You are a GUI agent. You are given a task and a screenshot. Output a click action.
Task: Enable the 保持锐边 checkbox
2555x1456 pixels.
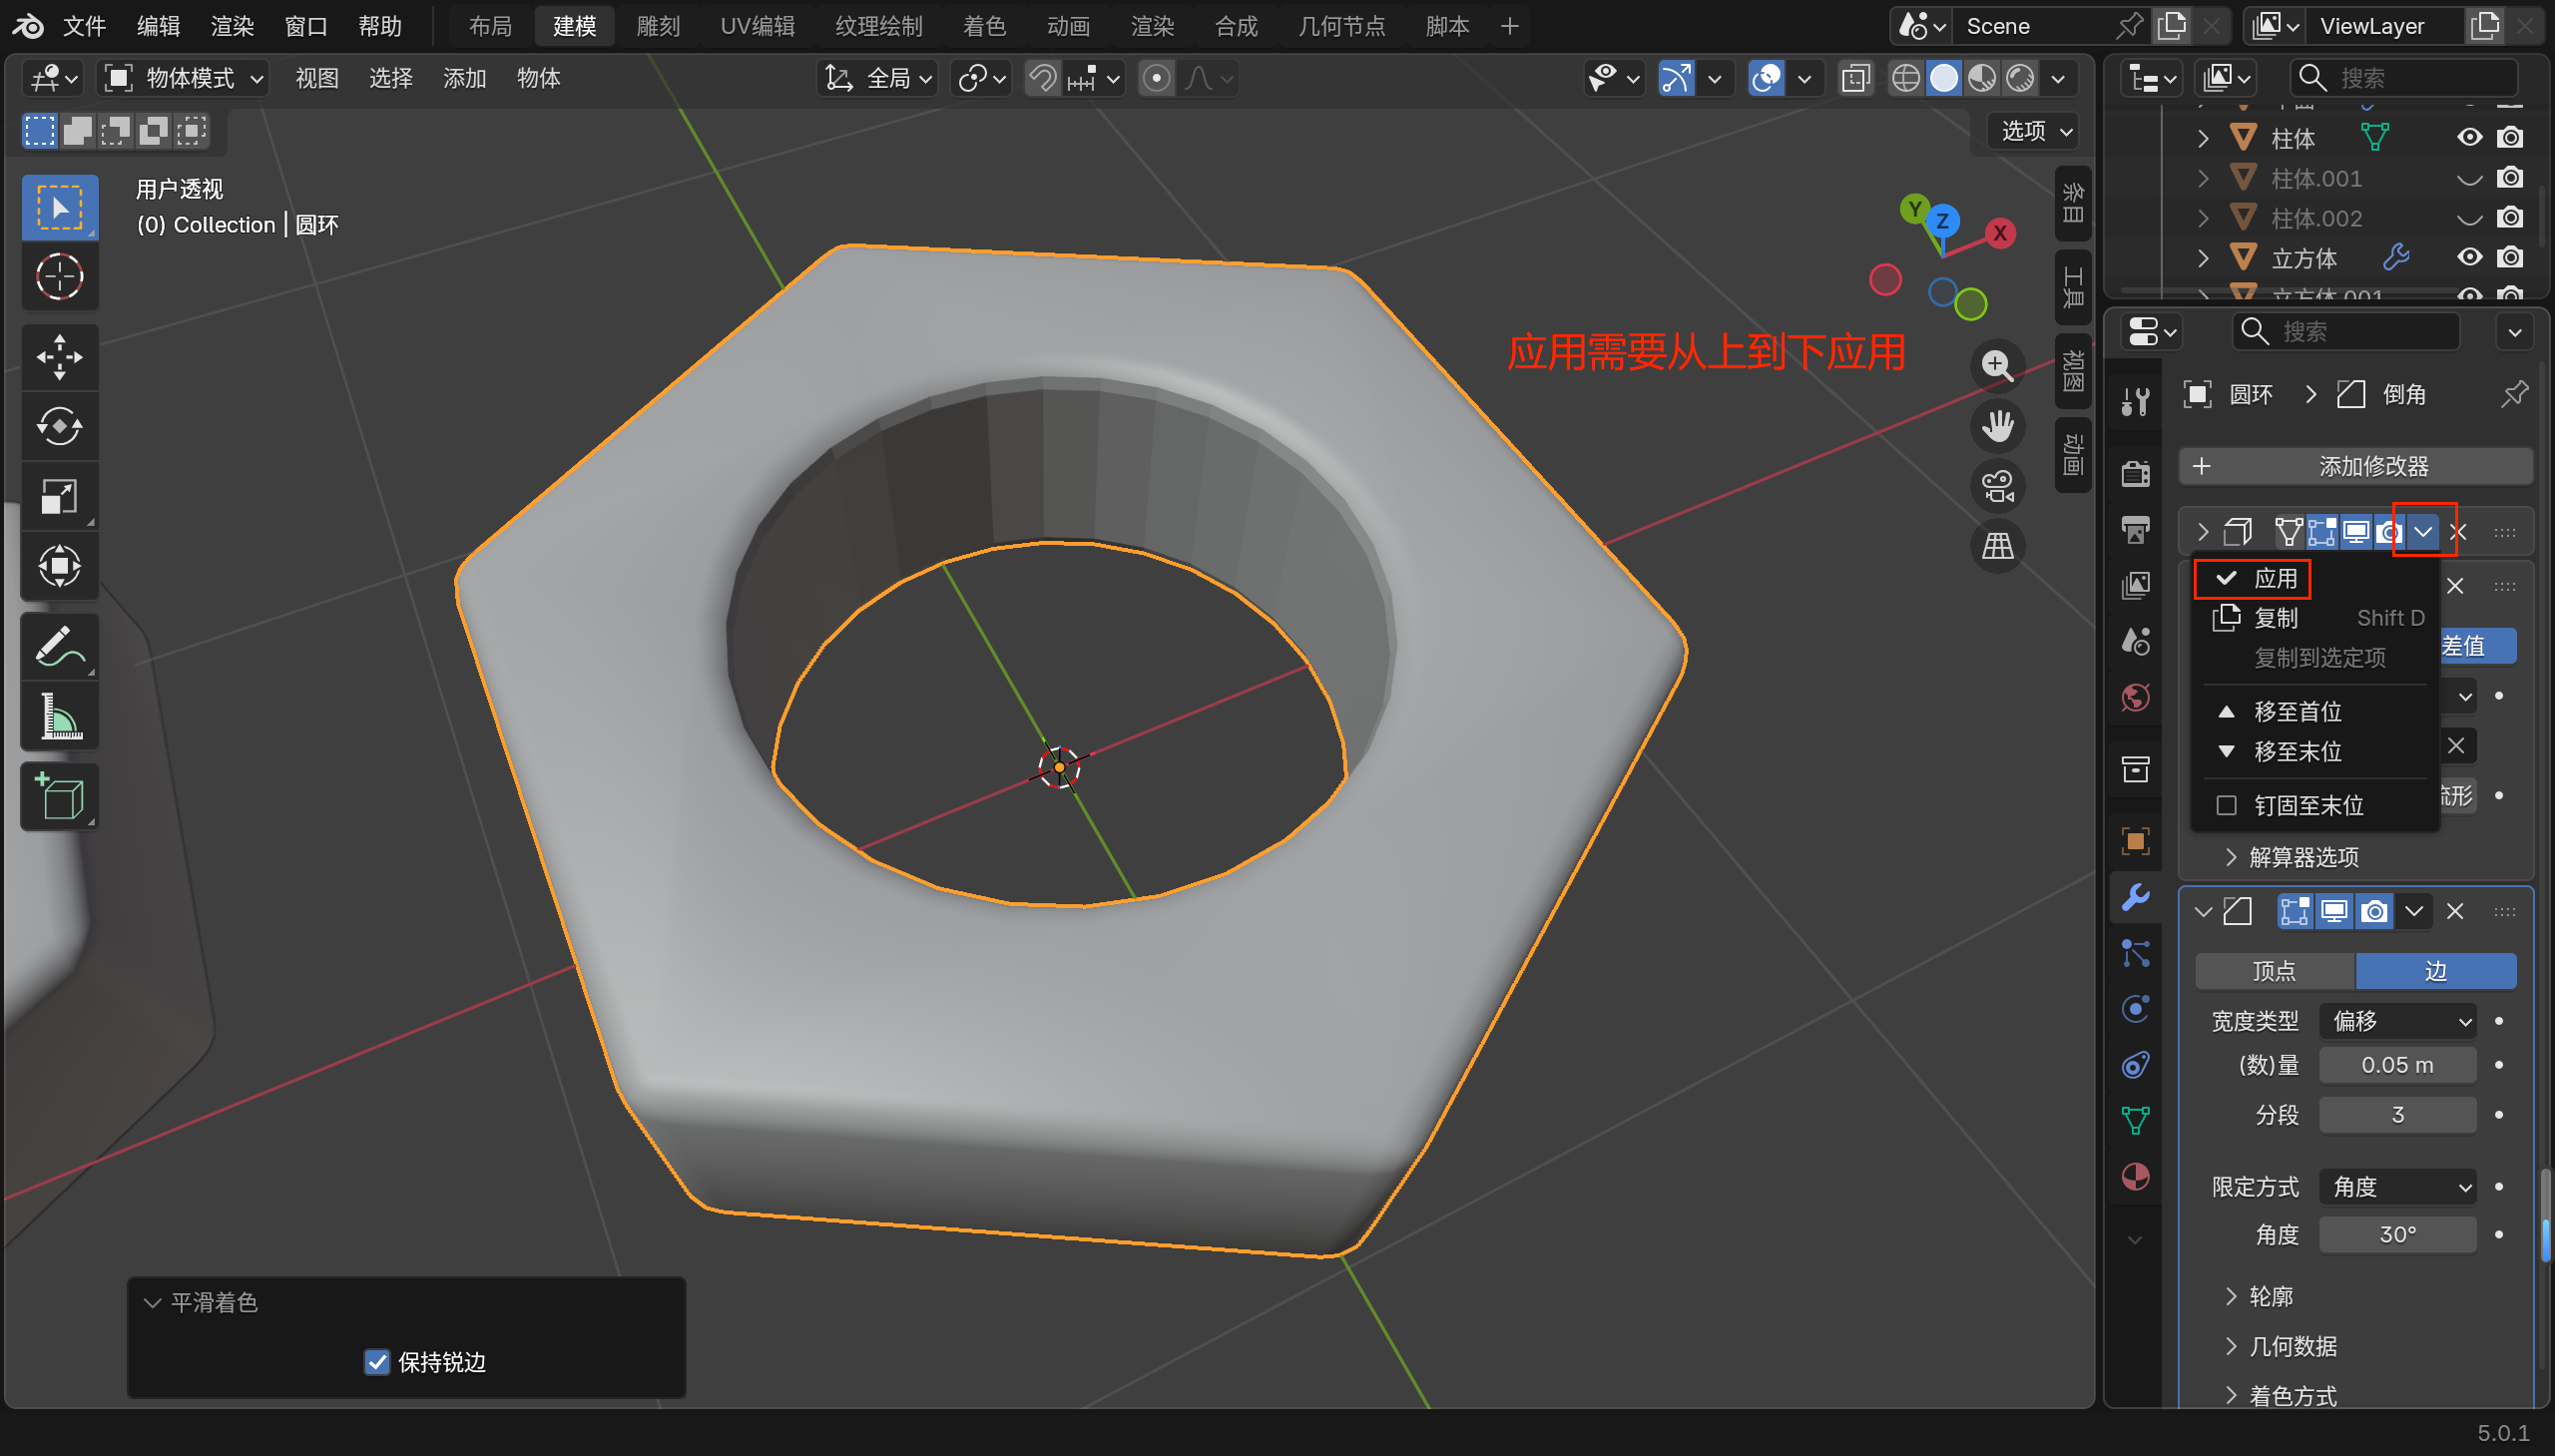click(x=377, y=1362)
